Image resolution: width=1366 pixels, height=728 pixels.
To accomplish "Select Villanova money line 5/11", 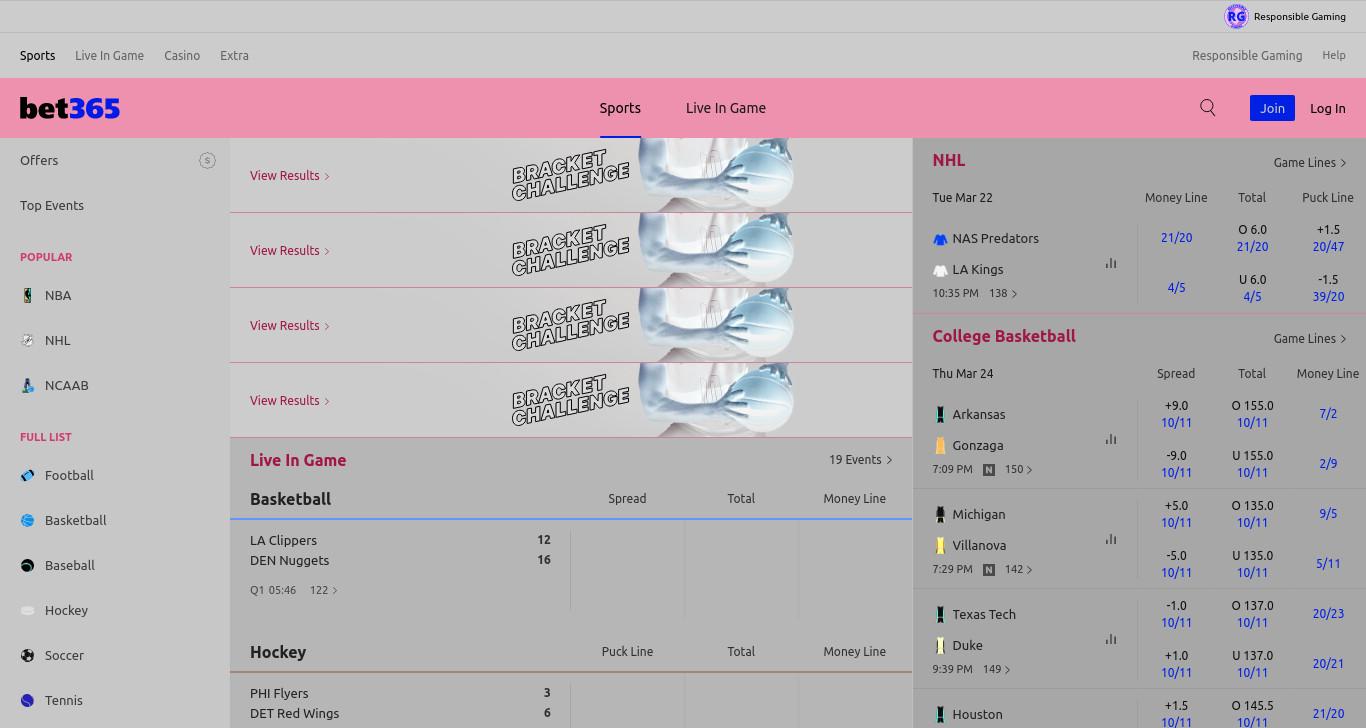I will pos(1328,564).
